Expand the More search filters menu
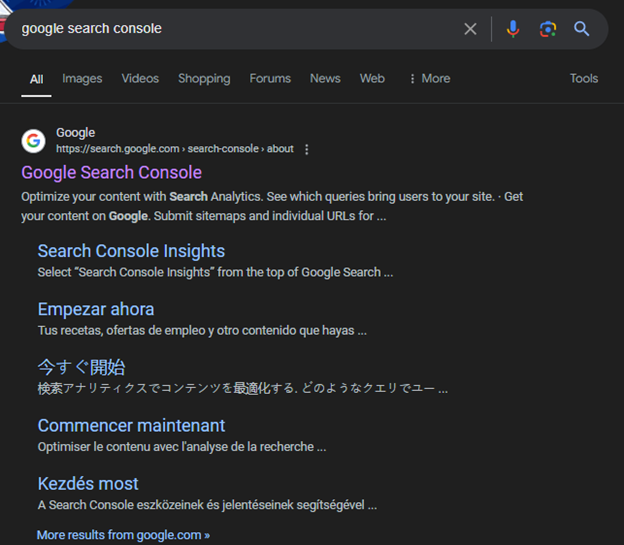This screenshot has width=624, height=545. [430, 78]
